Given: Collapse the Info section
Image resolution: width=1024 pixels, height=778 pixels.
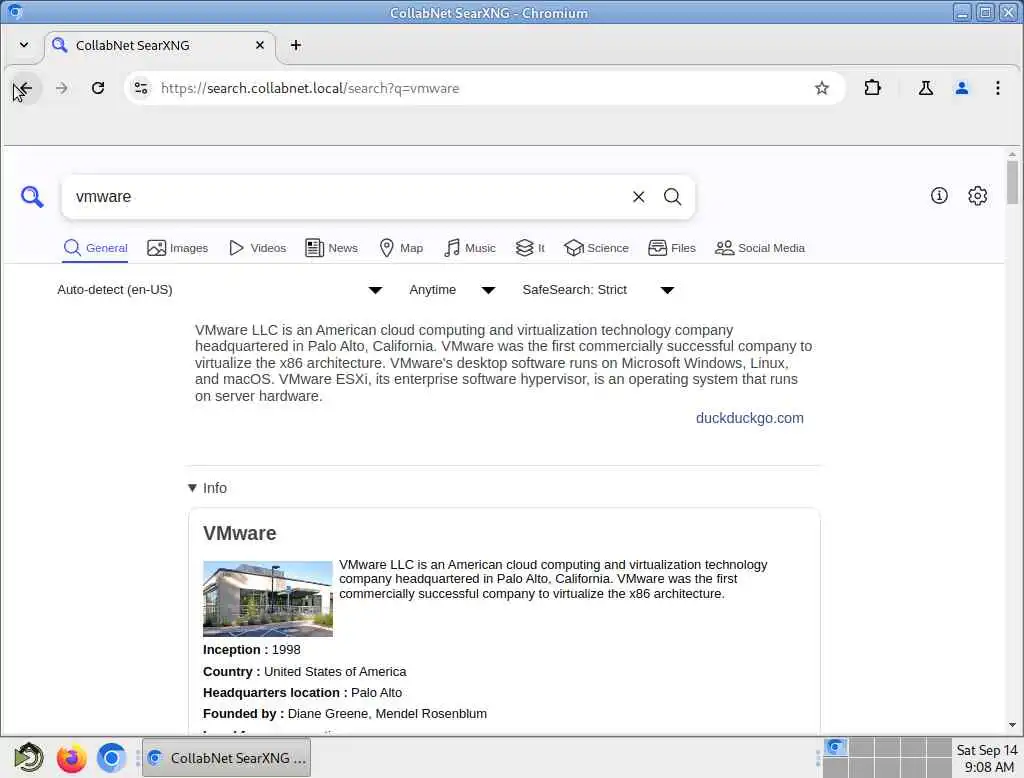Looking at the screenshot, I should coord(207,488).
